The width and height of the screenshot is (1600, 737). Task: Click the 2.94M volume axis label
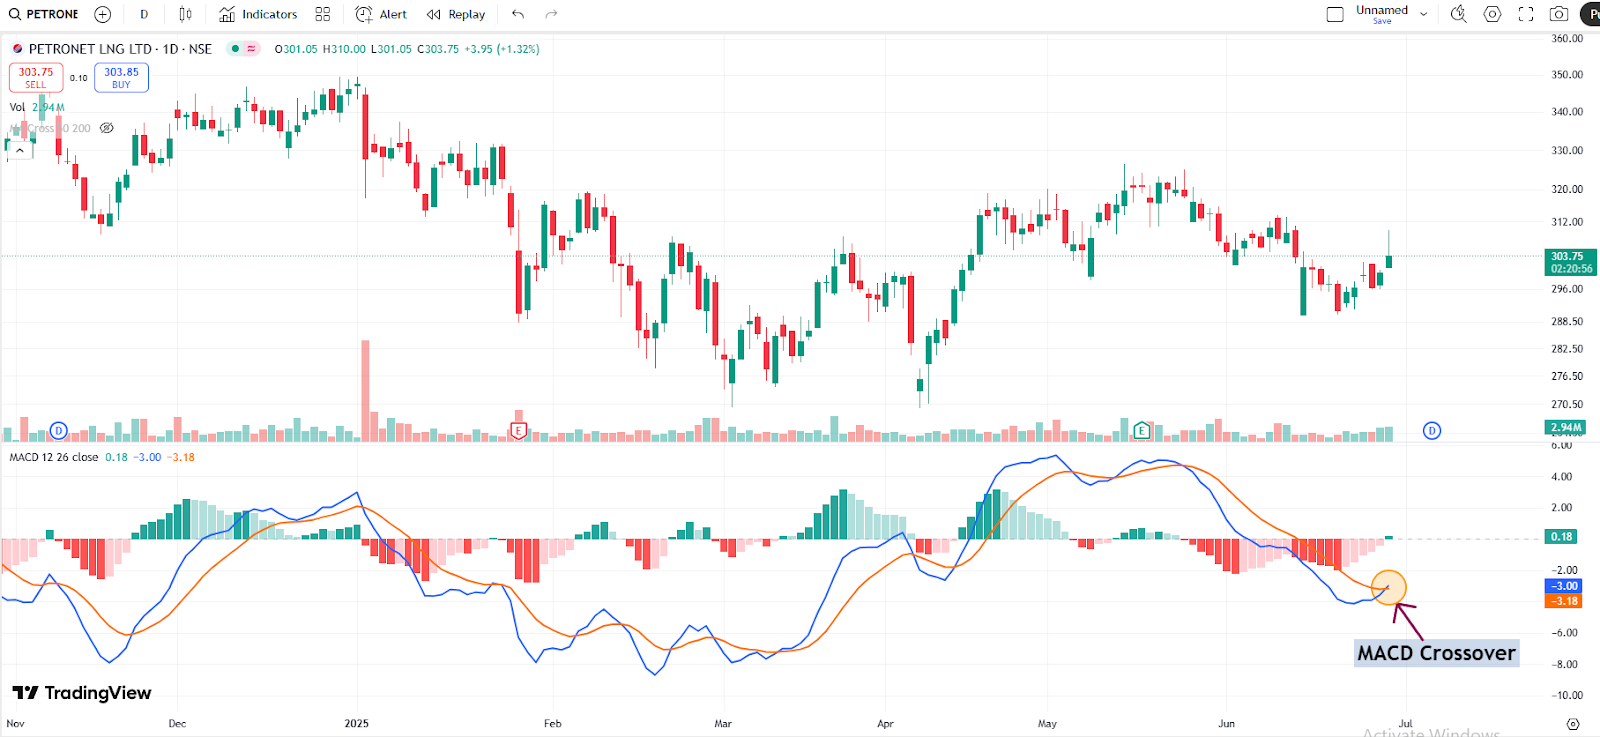click(1566, 428)
